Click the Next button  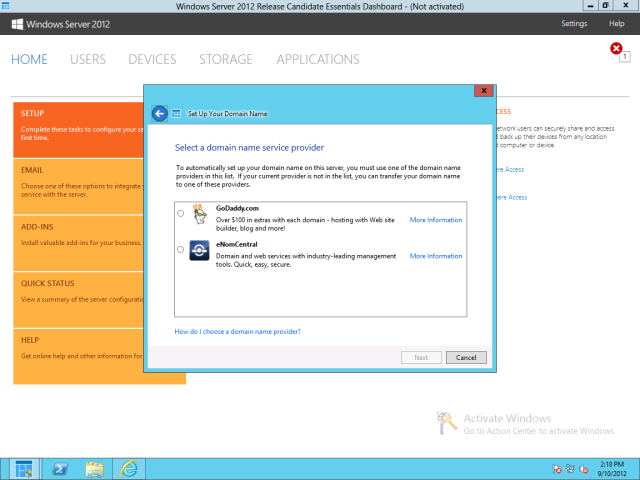click(x=421, y=358)
